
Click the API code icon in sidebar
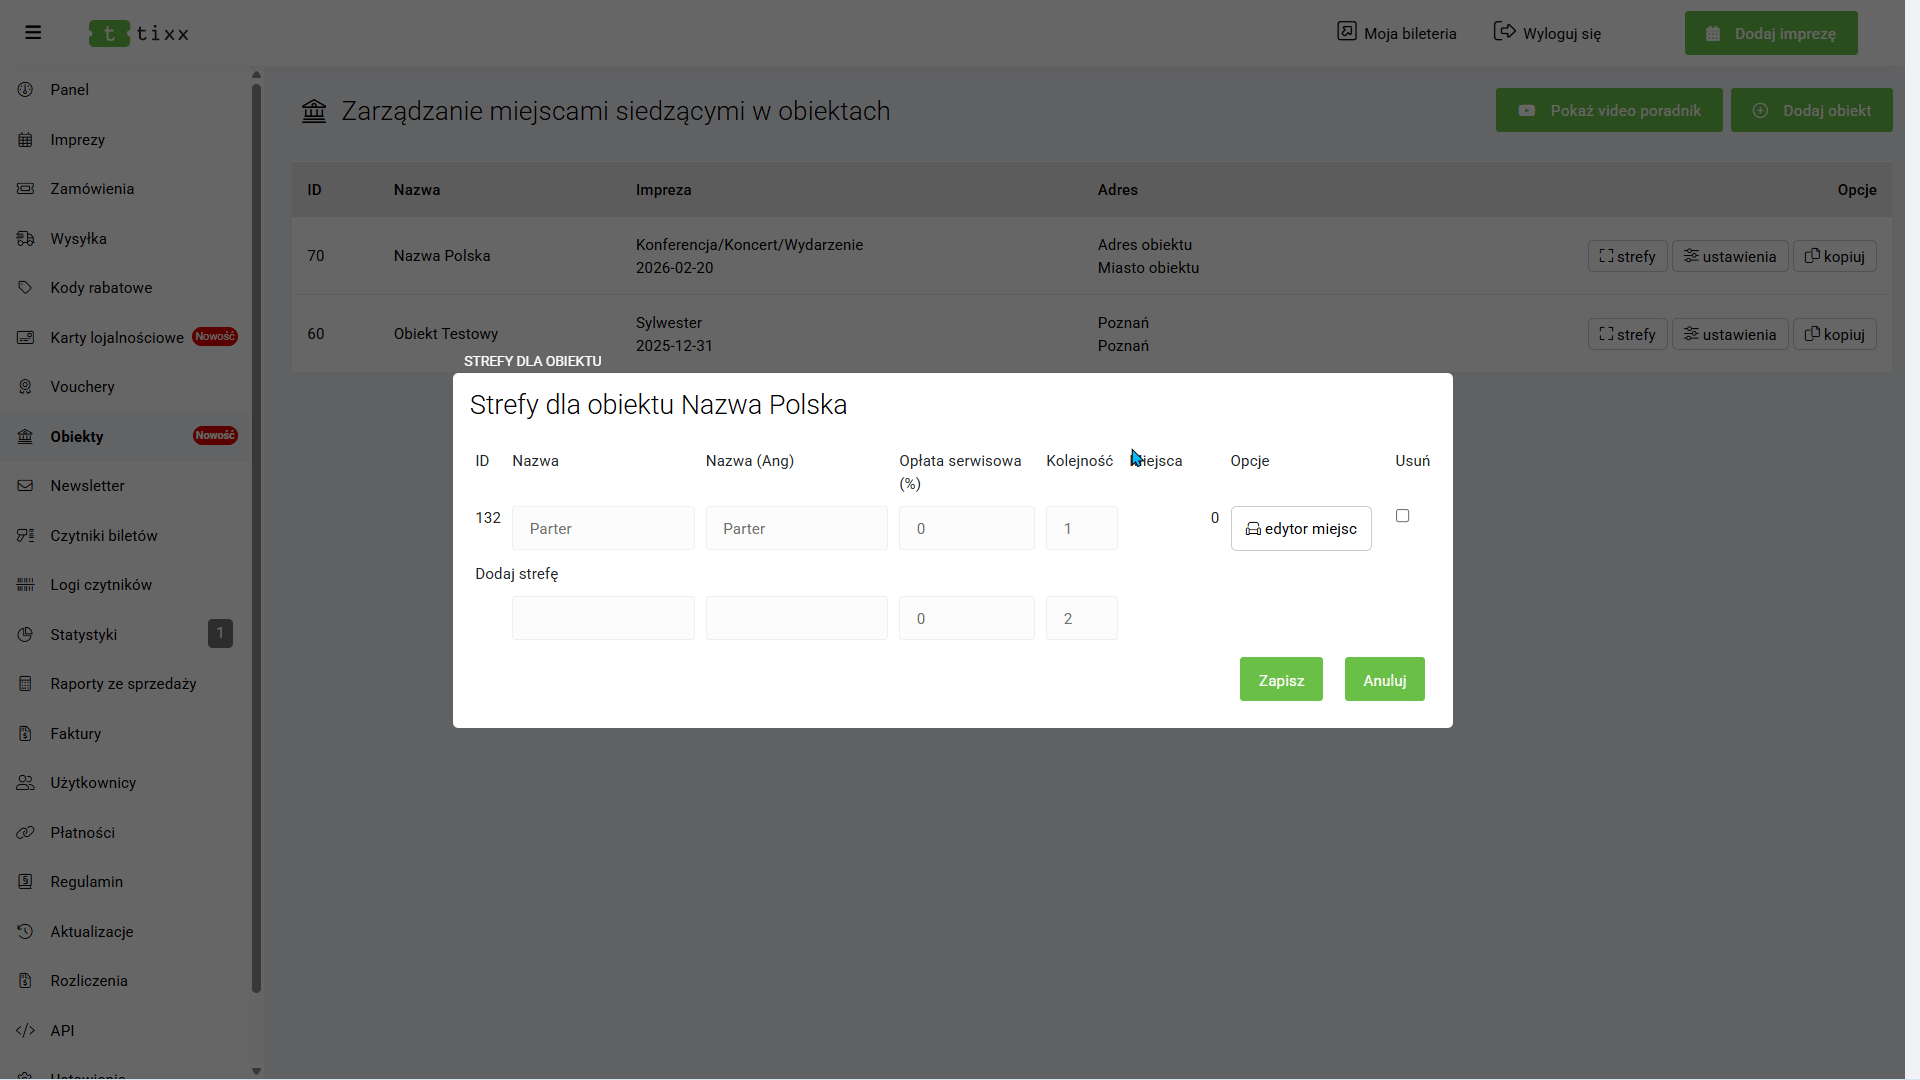(x=25, y=1031)
